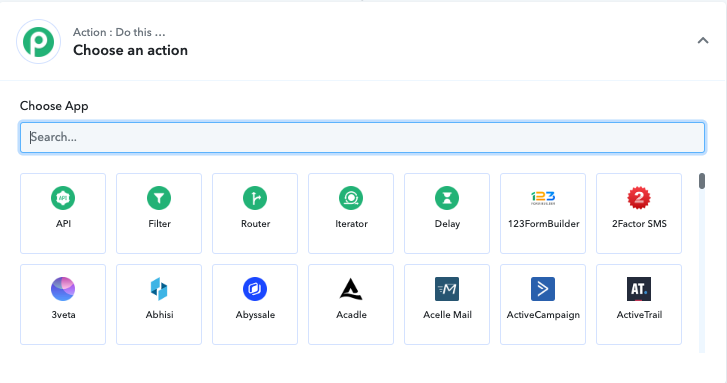Select the API app icon
The image size is (727, 383).
pyautogui.click(x=63, y=198)
